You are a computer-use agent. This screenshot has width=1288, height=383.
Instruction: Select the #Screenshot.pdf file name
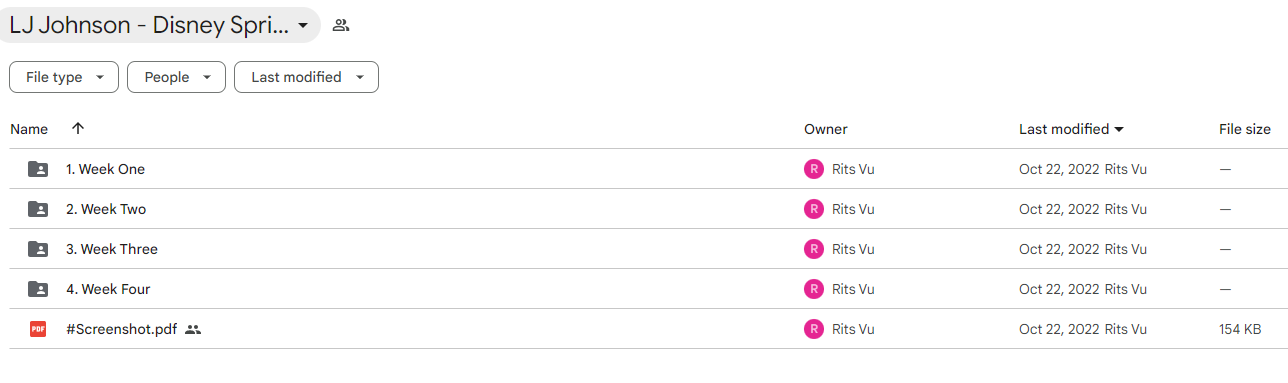click(121, 329)
